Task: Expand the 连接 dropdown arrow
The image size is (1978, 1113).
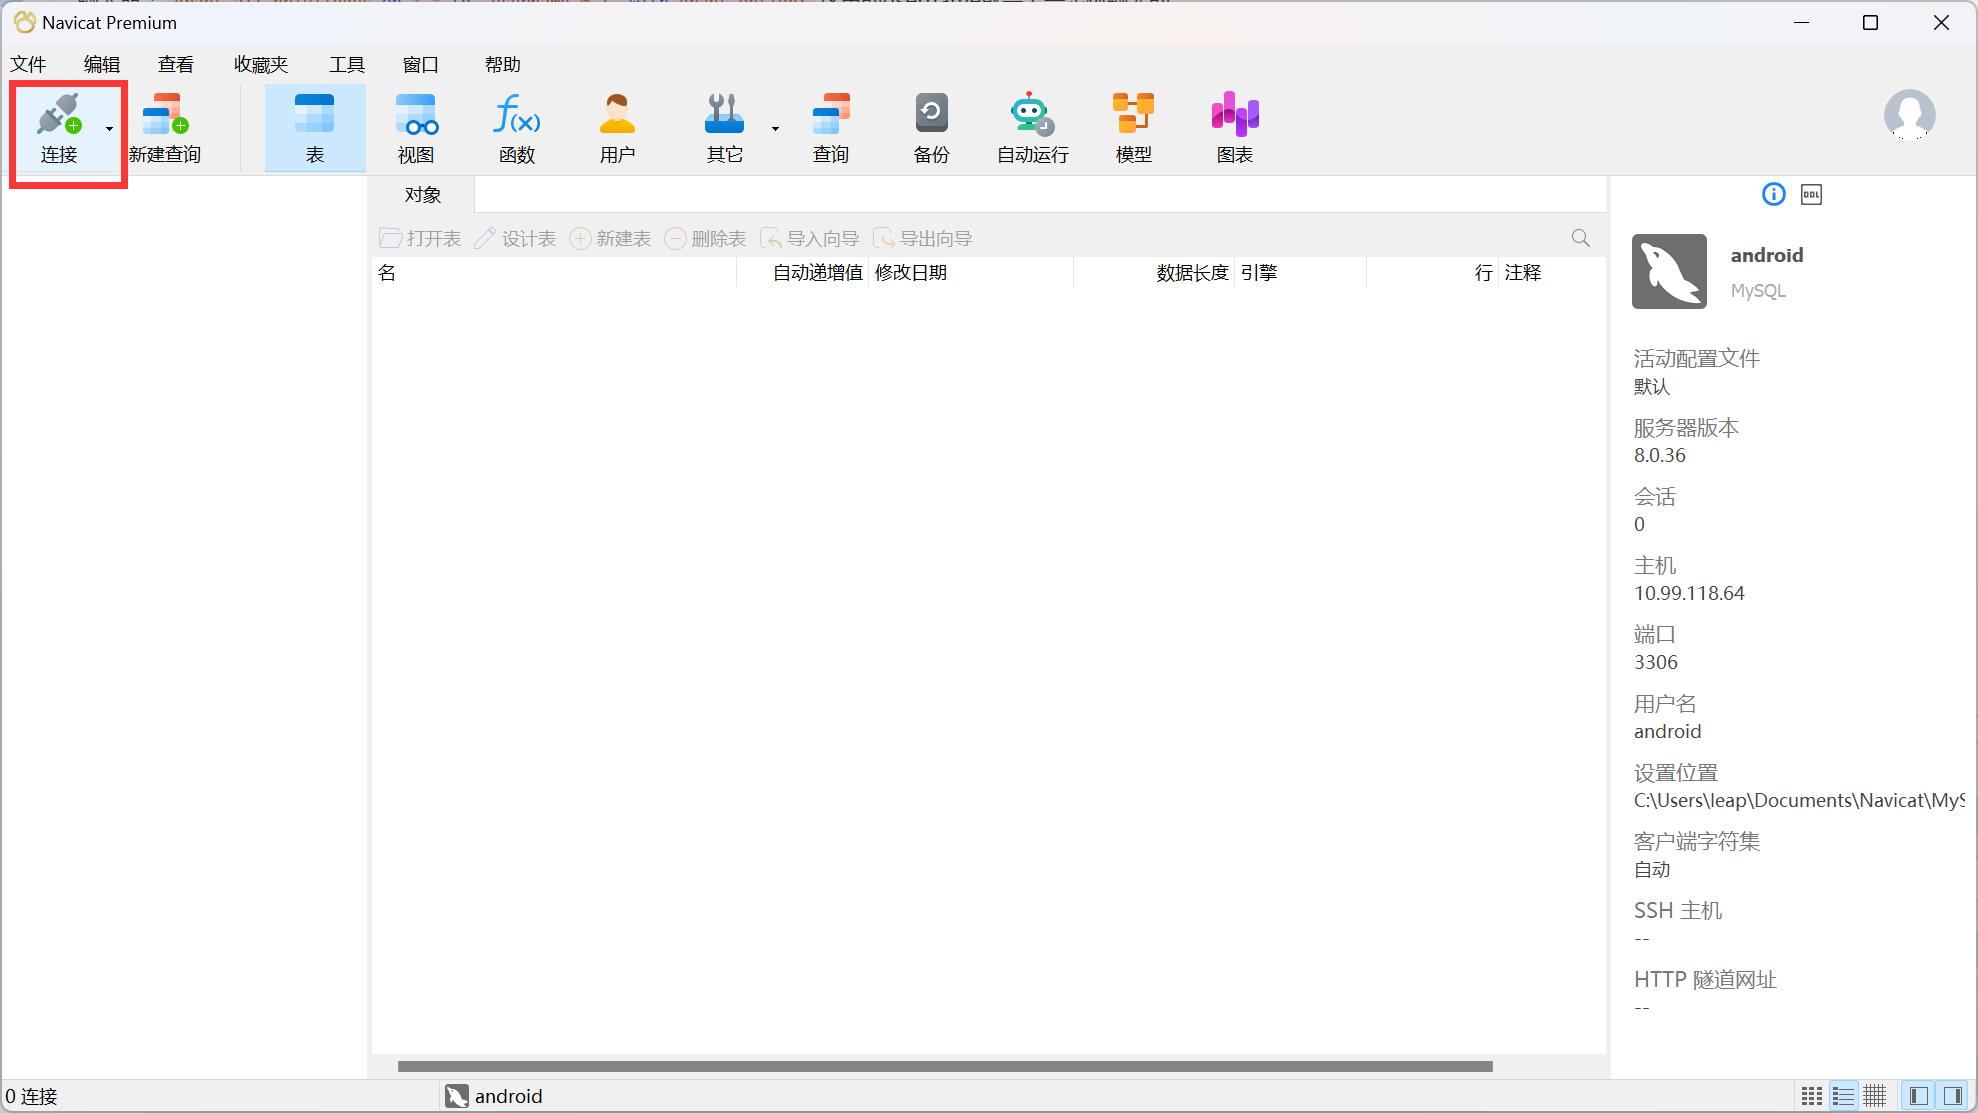Action: 109,129
